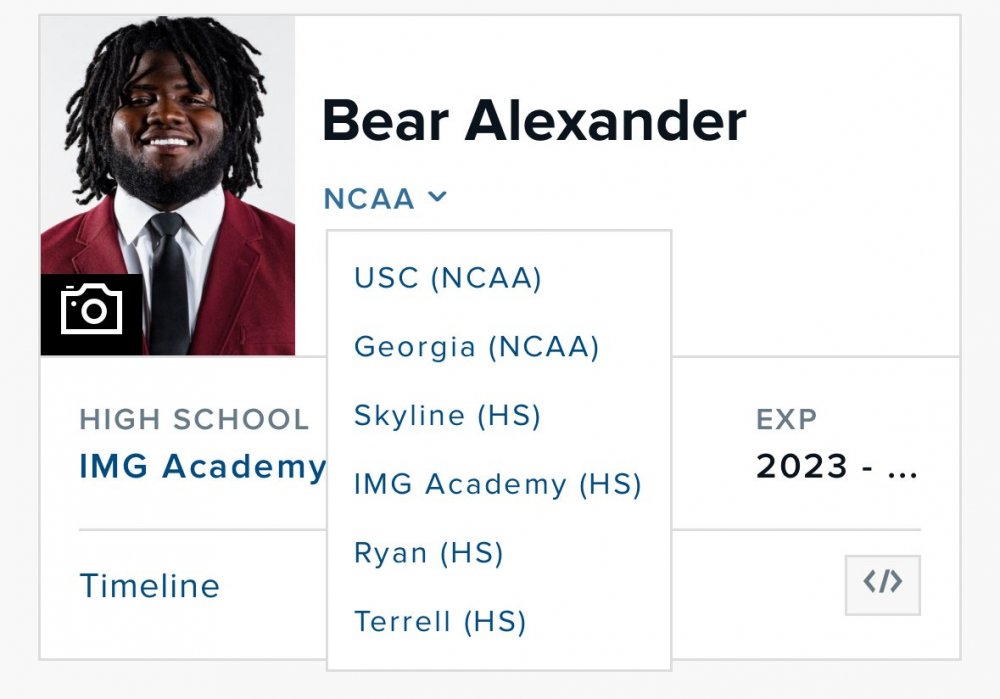Select USC (NCAA) from the list

tap(448, 278)
